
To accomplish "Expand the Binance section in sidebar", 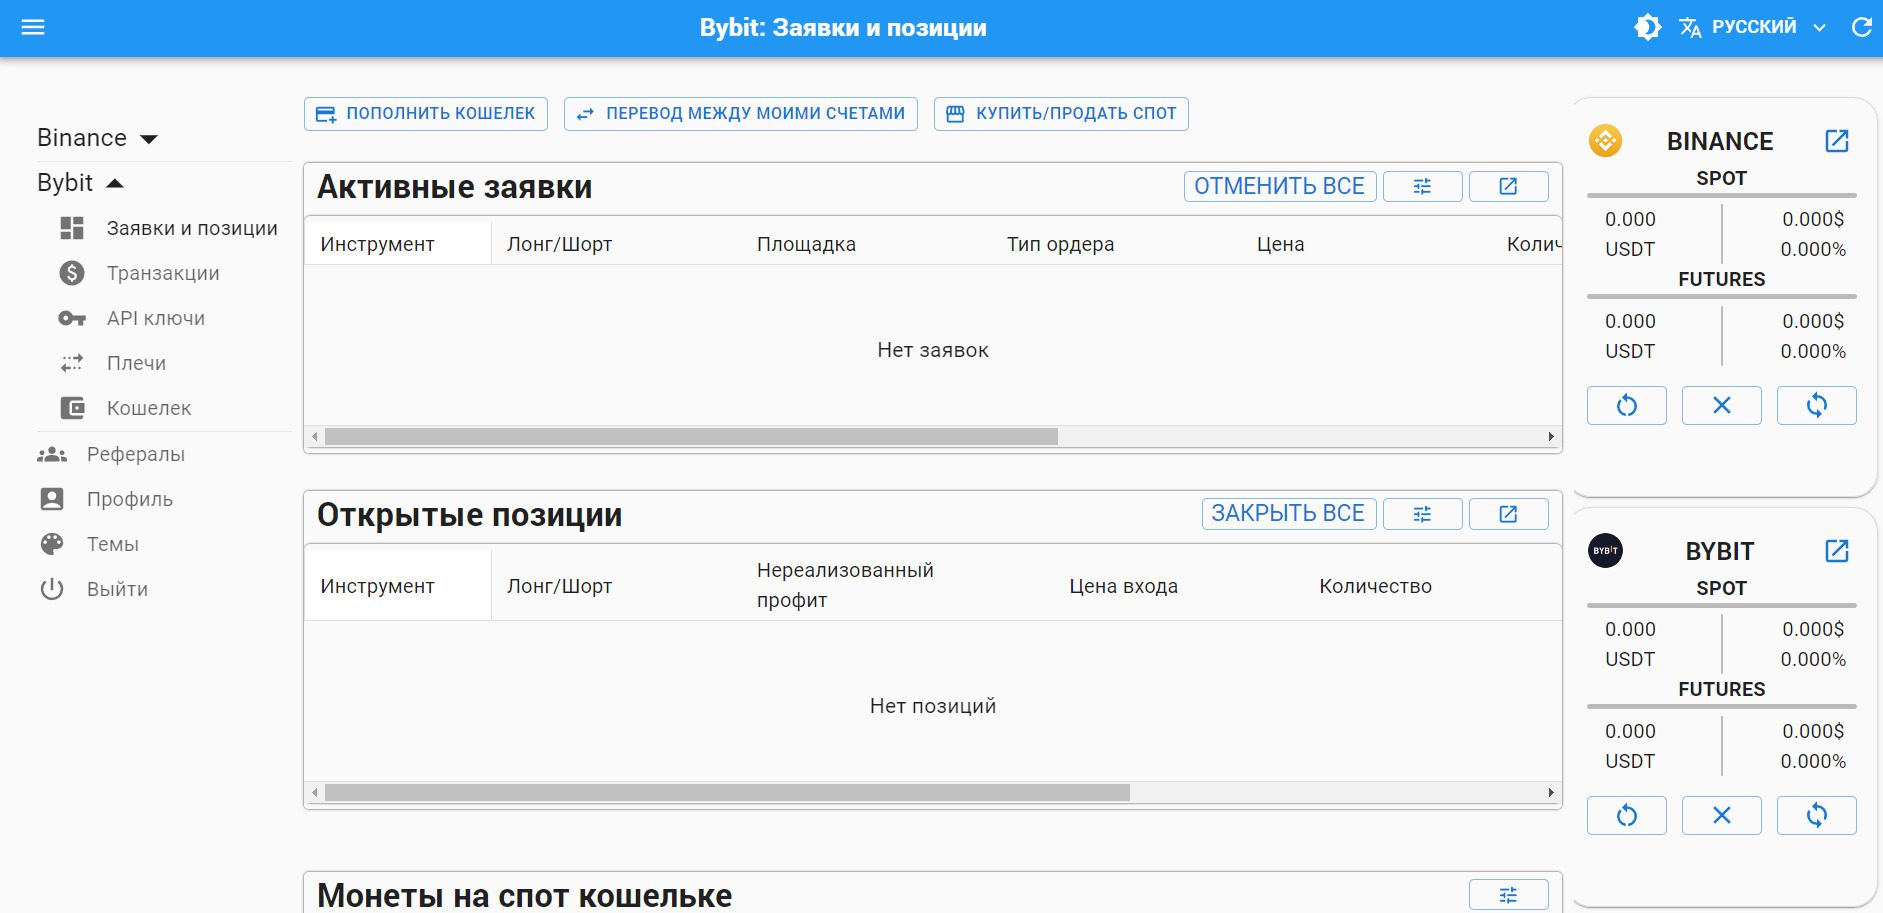I will pyautogui.click(x=98, y=138).
